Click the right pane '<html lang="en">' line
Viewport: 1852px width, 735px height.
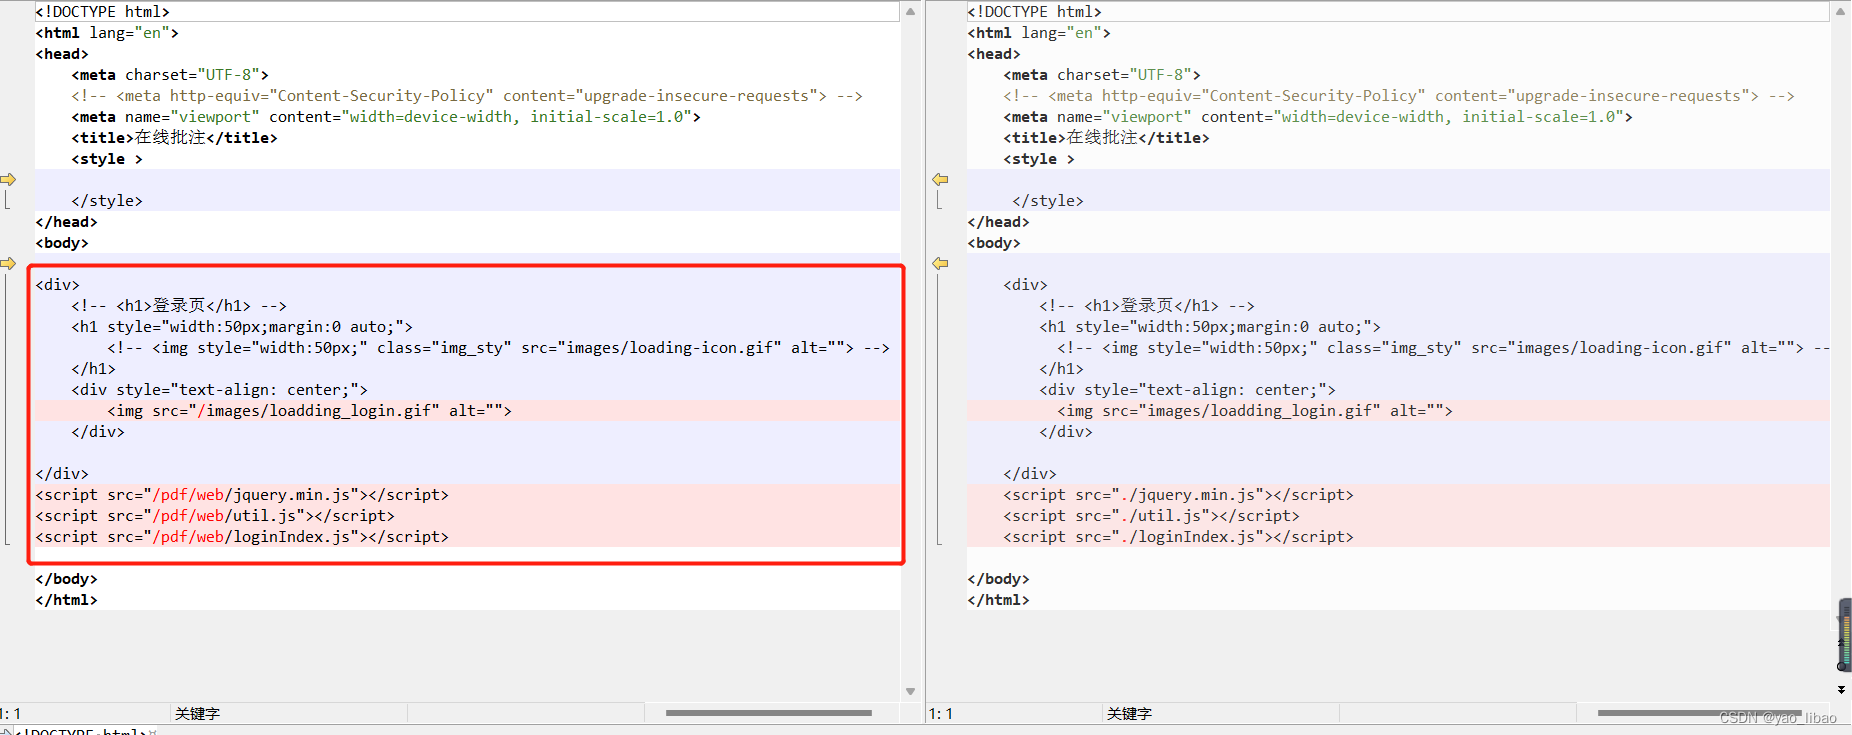coord(1039,33)
